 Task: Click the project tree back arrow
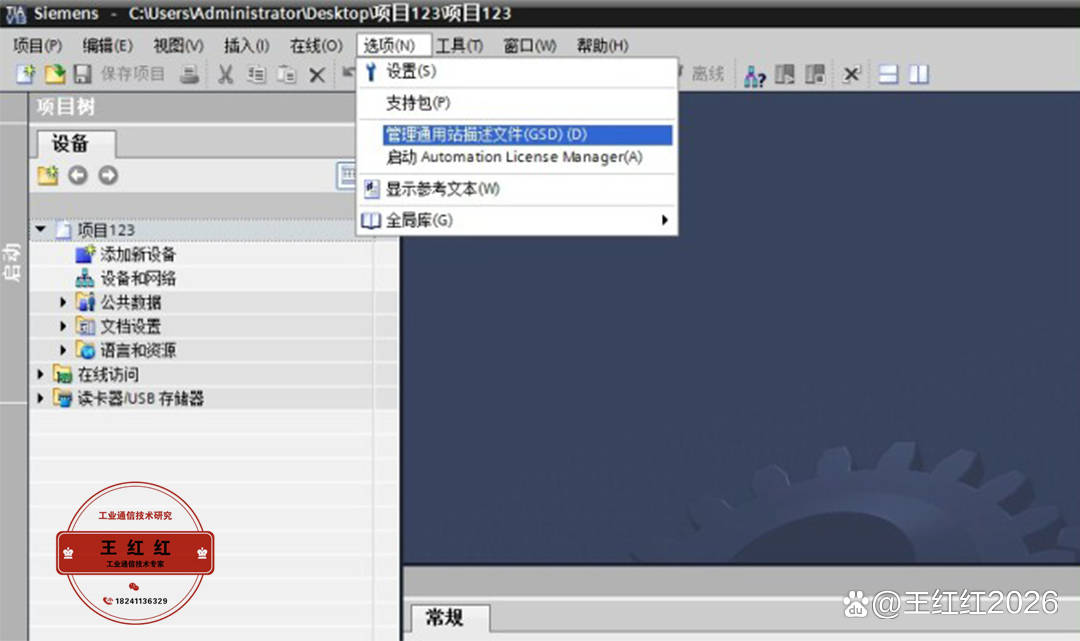(78, 176)
